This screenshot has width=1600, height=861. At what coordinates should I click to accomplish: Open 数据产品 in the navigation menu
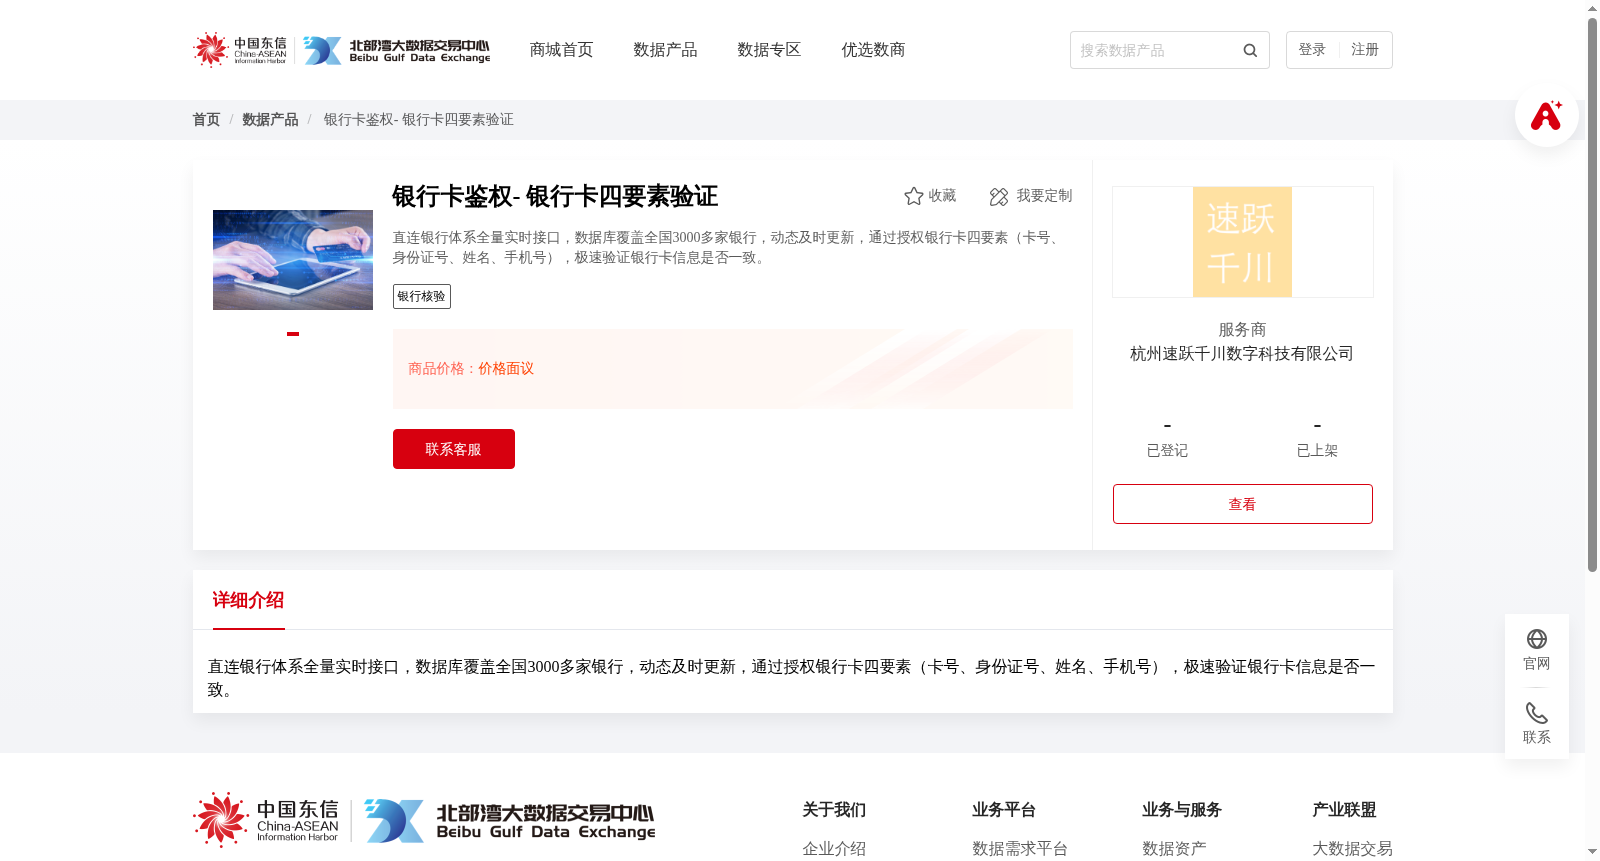(x=665, y=50)
